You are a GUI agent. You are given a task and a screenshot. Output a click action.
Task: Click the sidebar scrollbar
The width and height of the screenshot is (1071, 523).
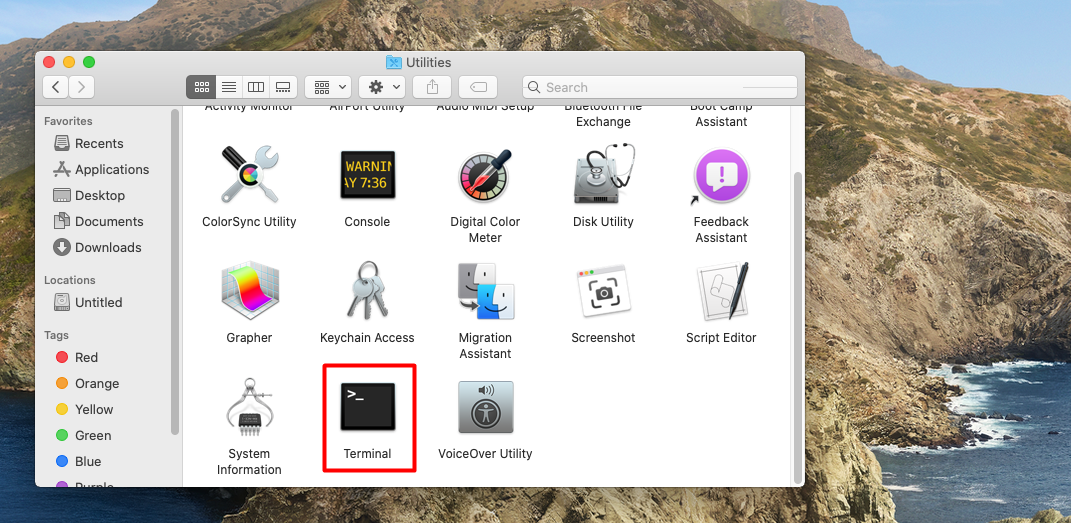175,272
